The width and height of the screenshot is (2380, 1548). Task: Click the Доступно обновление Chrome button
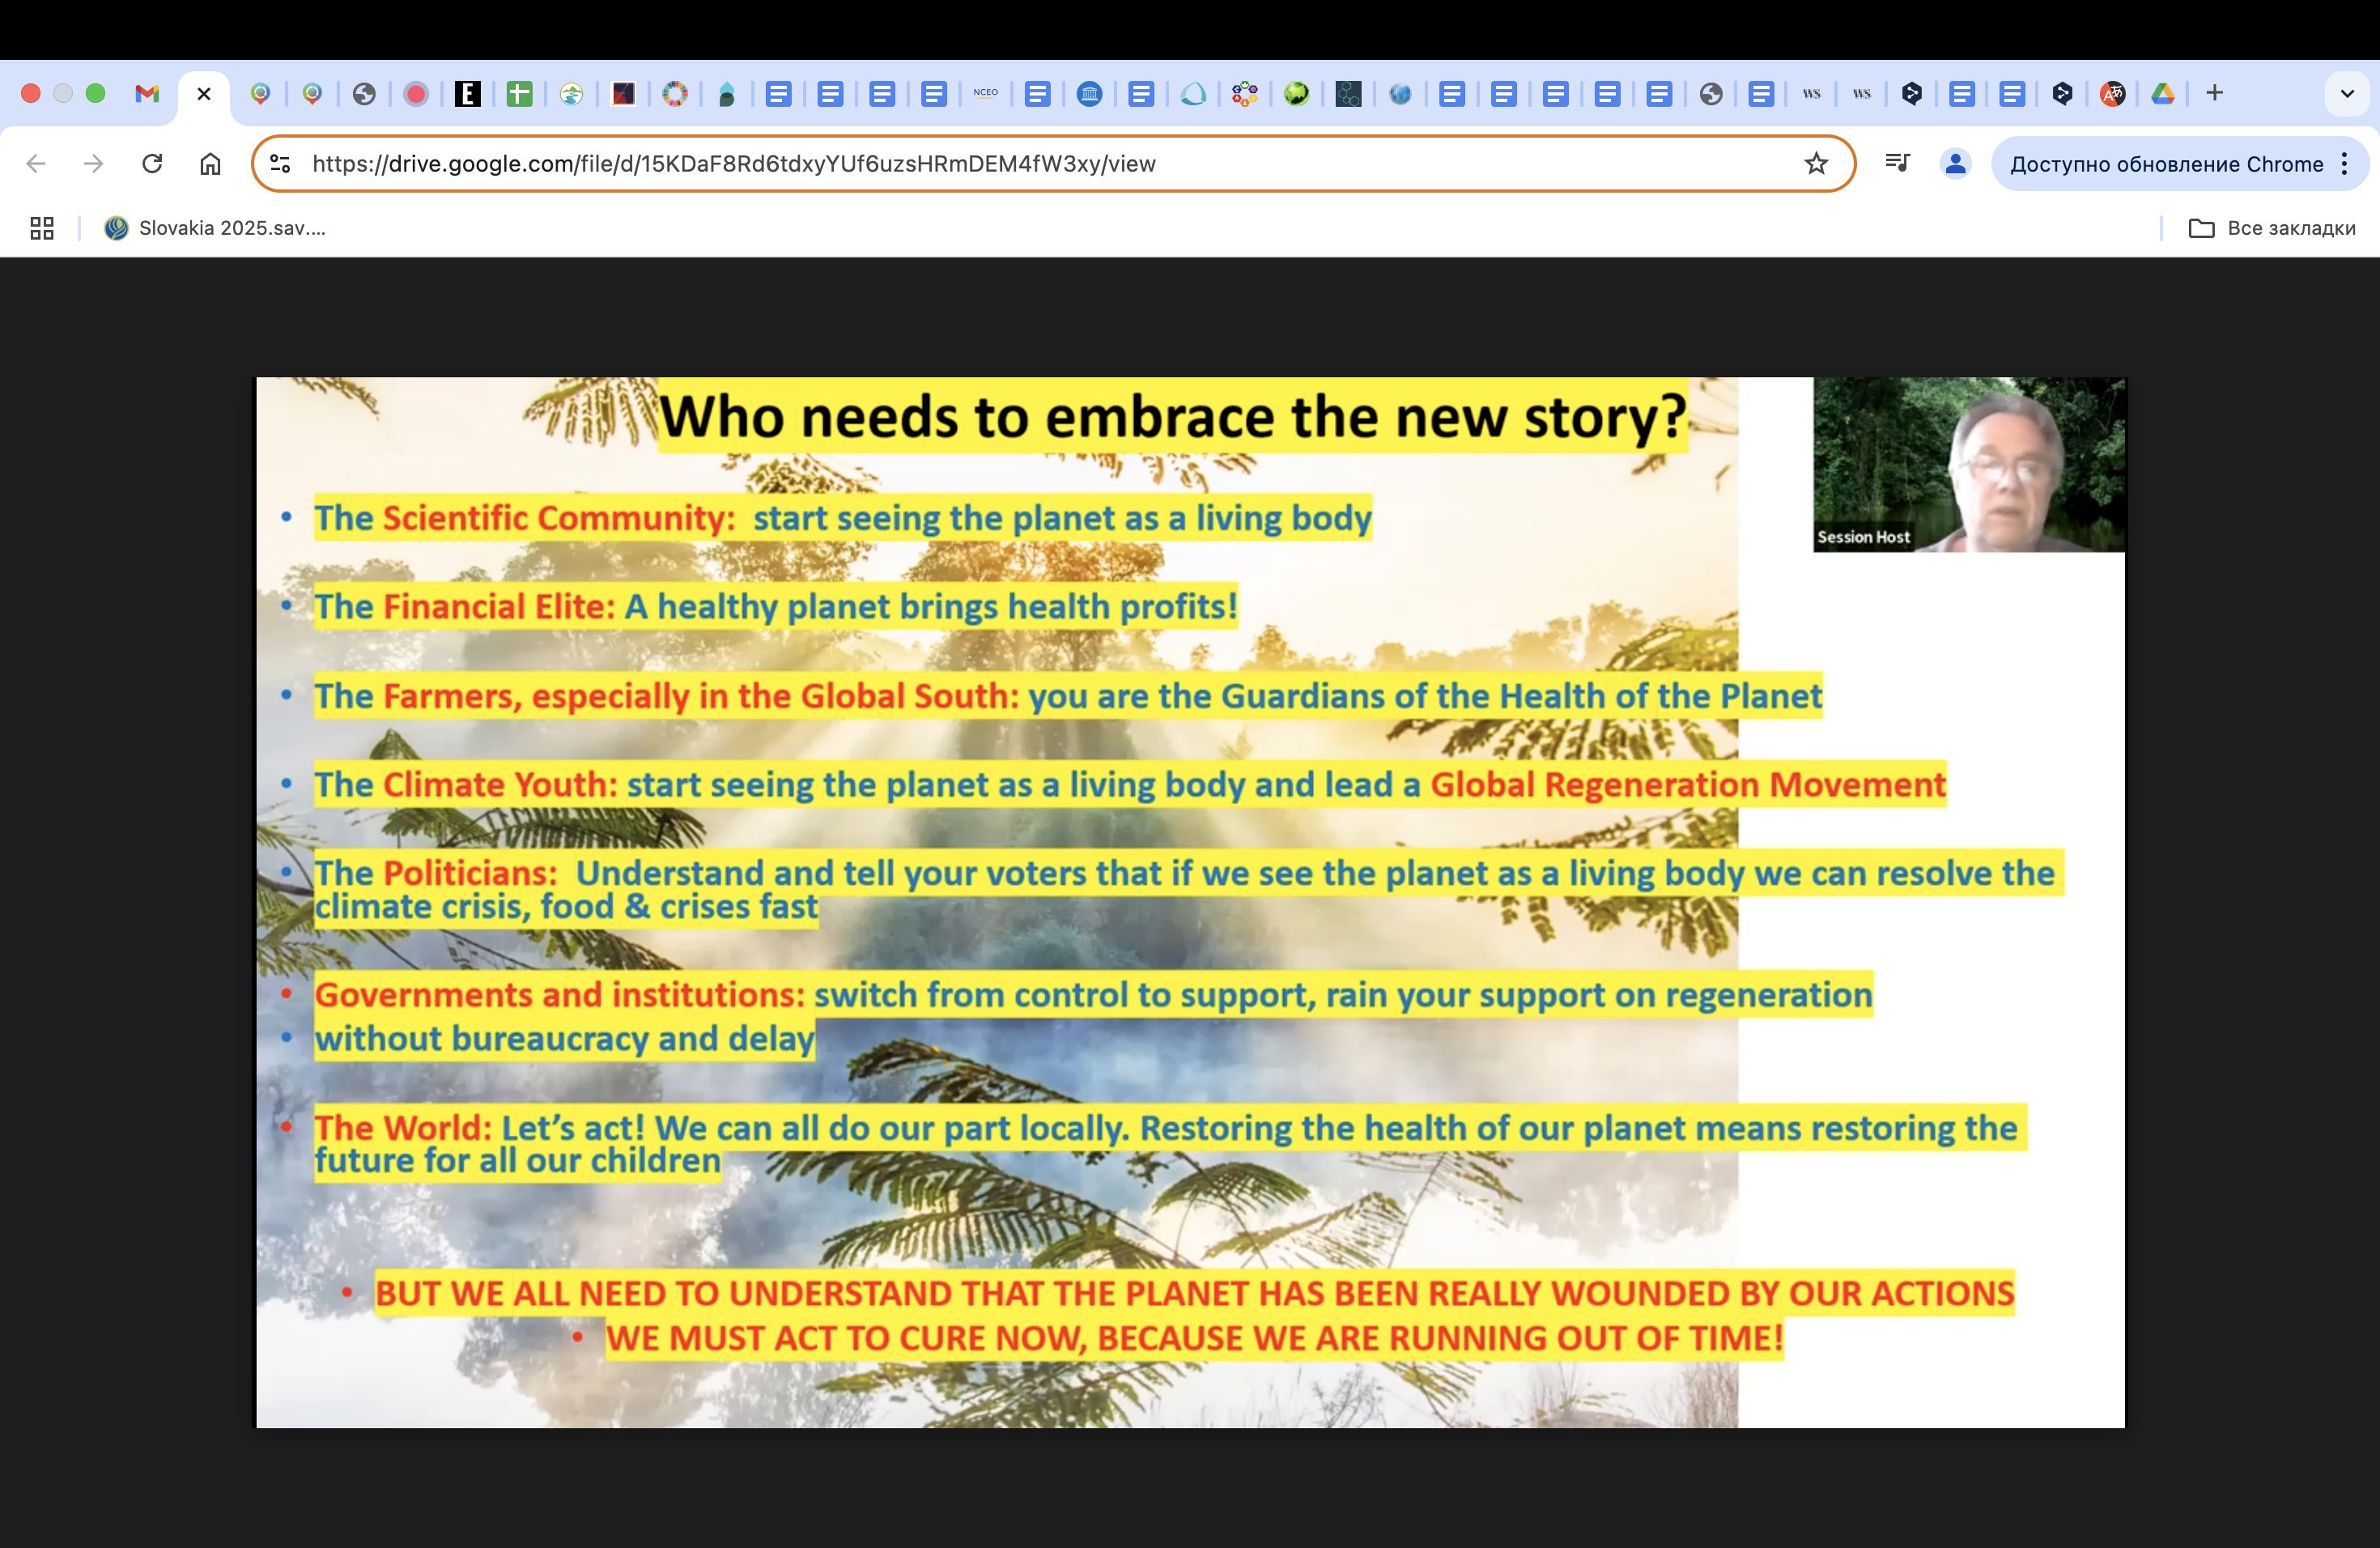tap(2166, 163)
